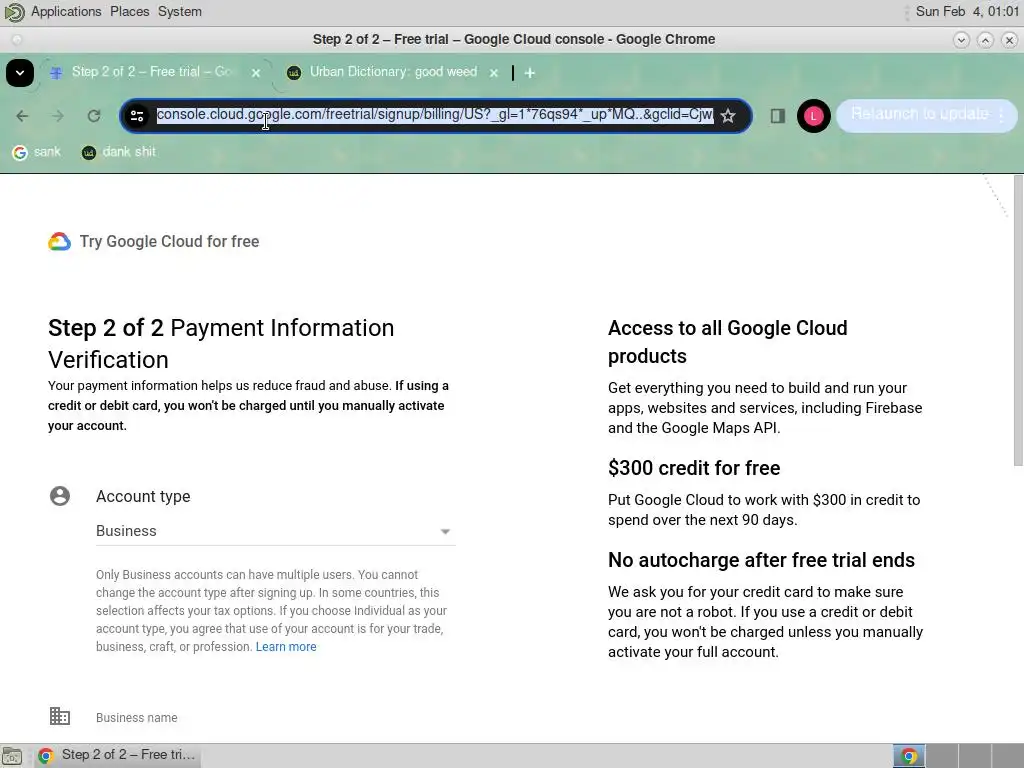Viewport: 1024px width, 768px height.
Task: Open the tab search dropdown
Action: click(20, 72)
